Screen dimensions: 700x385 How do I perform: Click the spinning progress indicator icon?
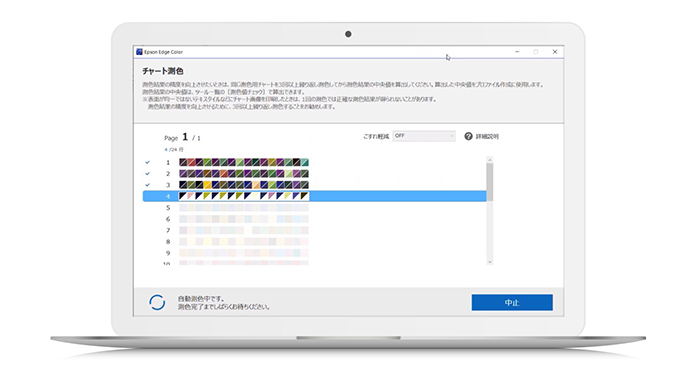(x=157, y=302)
